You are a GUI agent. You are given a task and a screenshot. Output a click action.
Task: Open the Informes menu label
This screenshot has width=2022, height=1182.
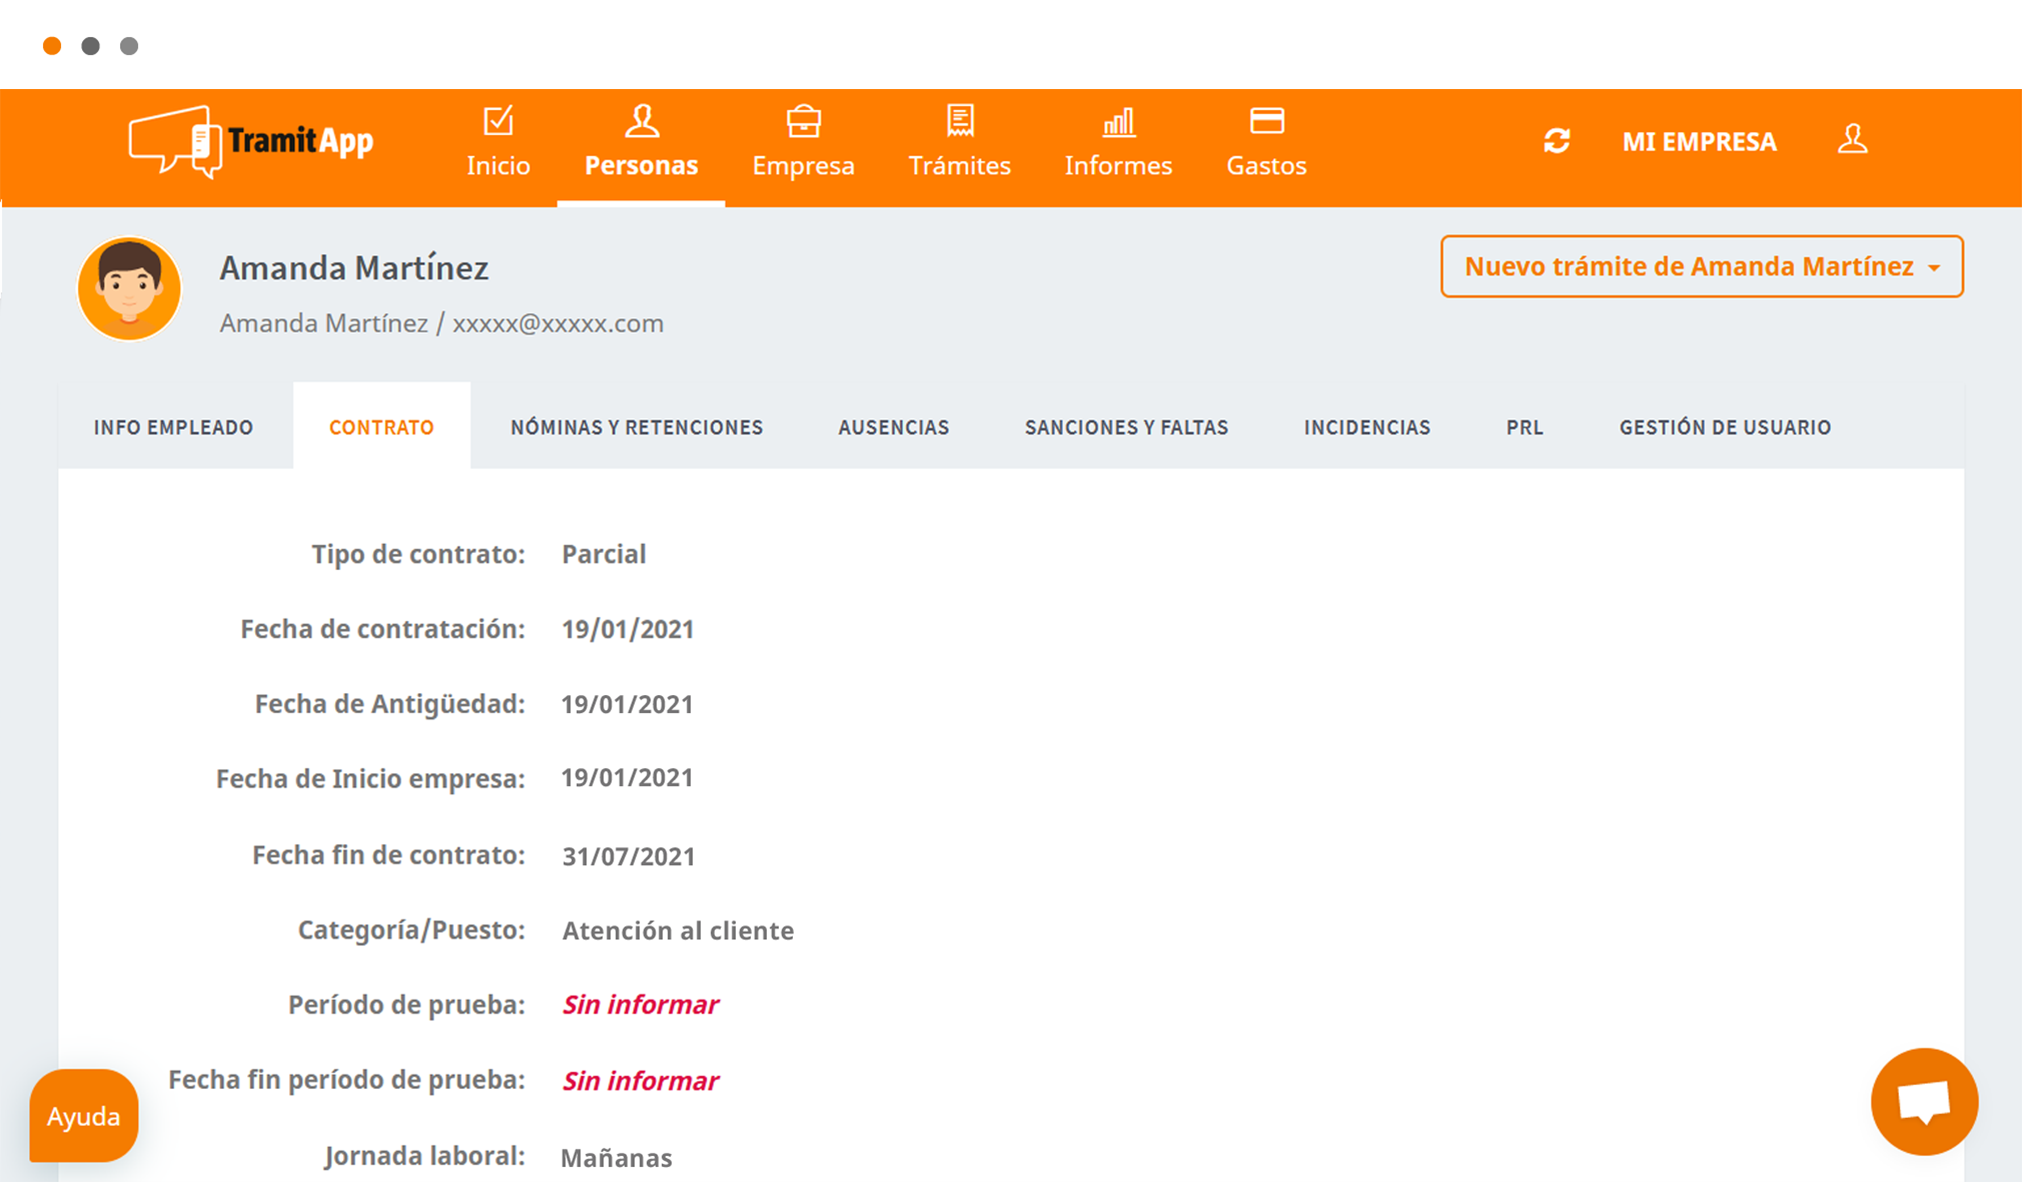click(1118, 165)
